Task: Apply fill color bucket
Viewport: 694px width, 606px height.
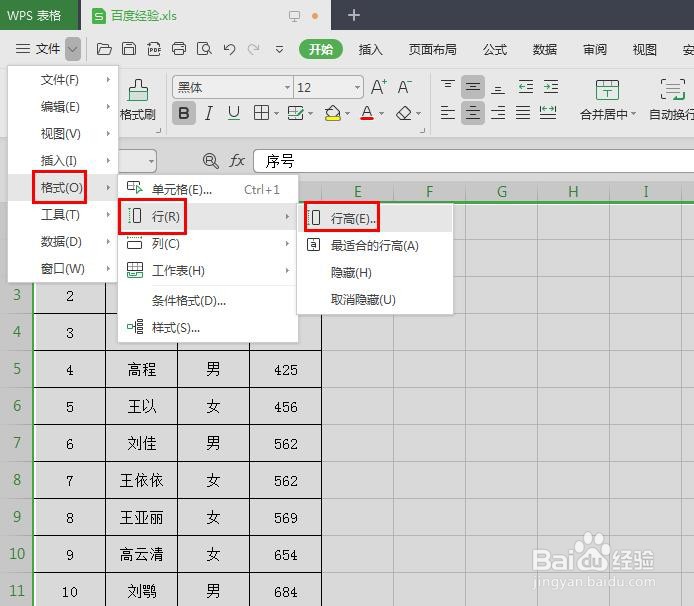Action: pos(333,113)
